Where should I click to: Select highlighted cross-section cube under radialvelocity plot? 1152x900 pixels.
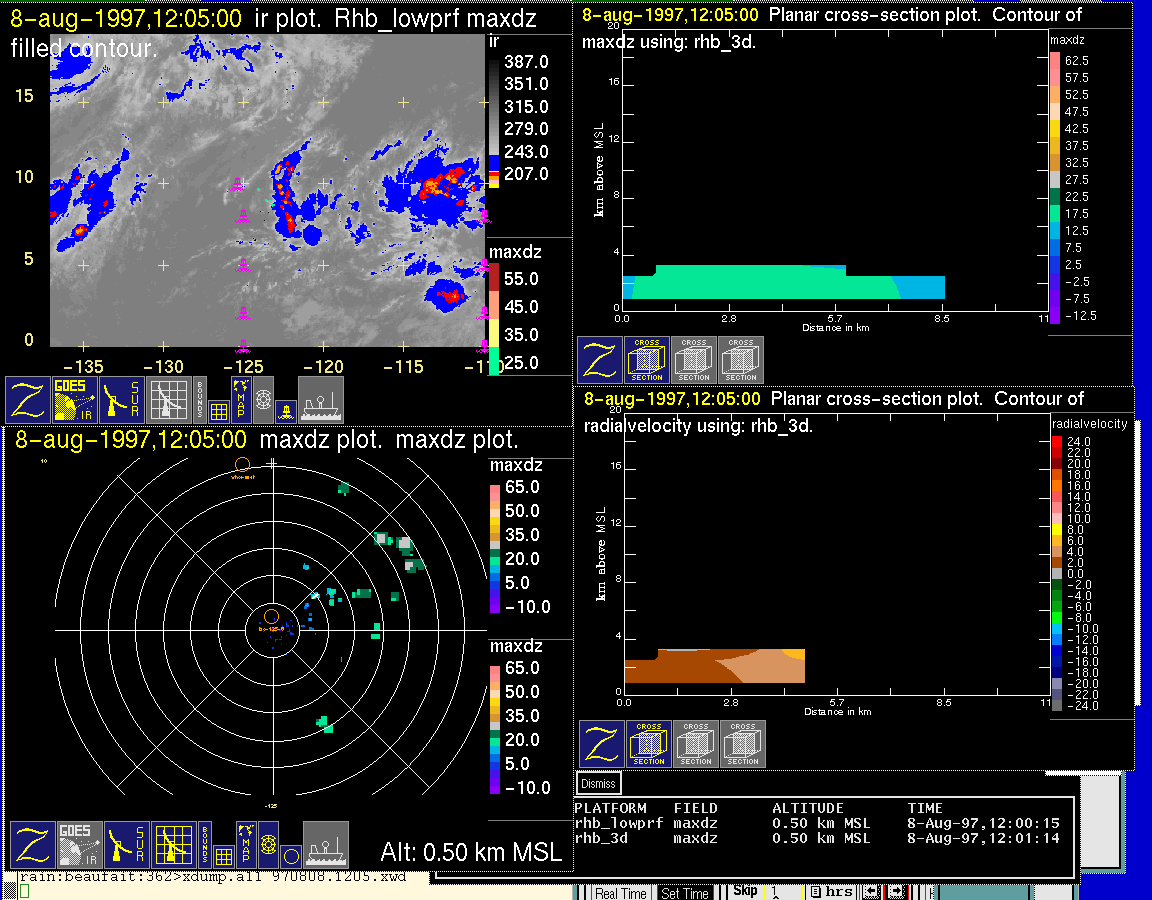tap(649, 744)
